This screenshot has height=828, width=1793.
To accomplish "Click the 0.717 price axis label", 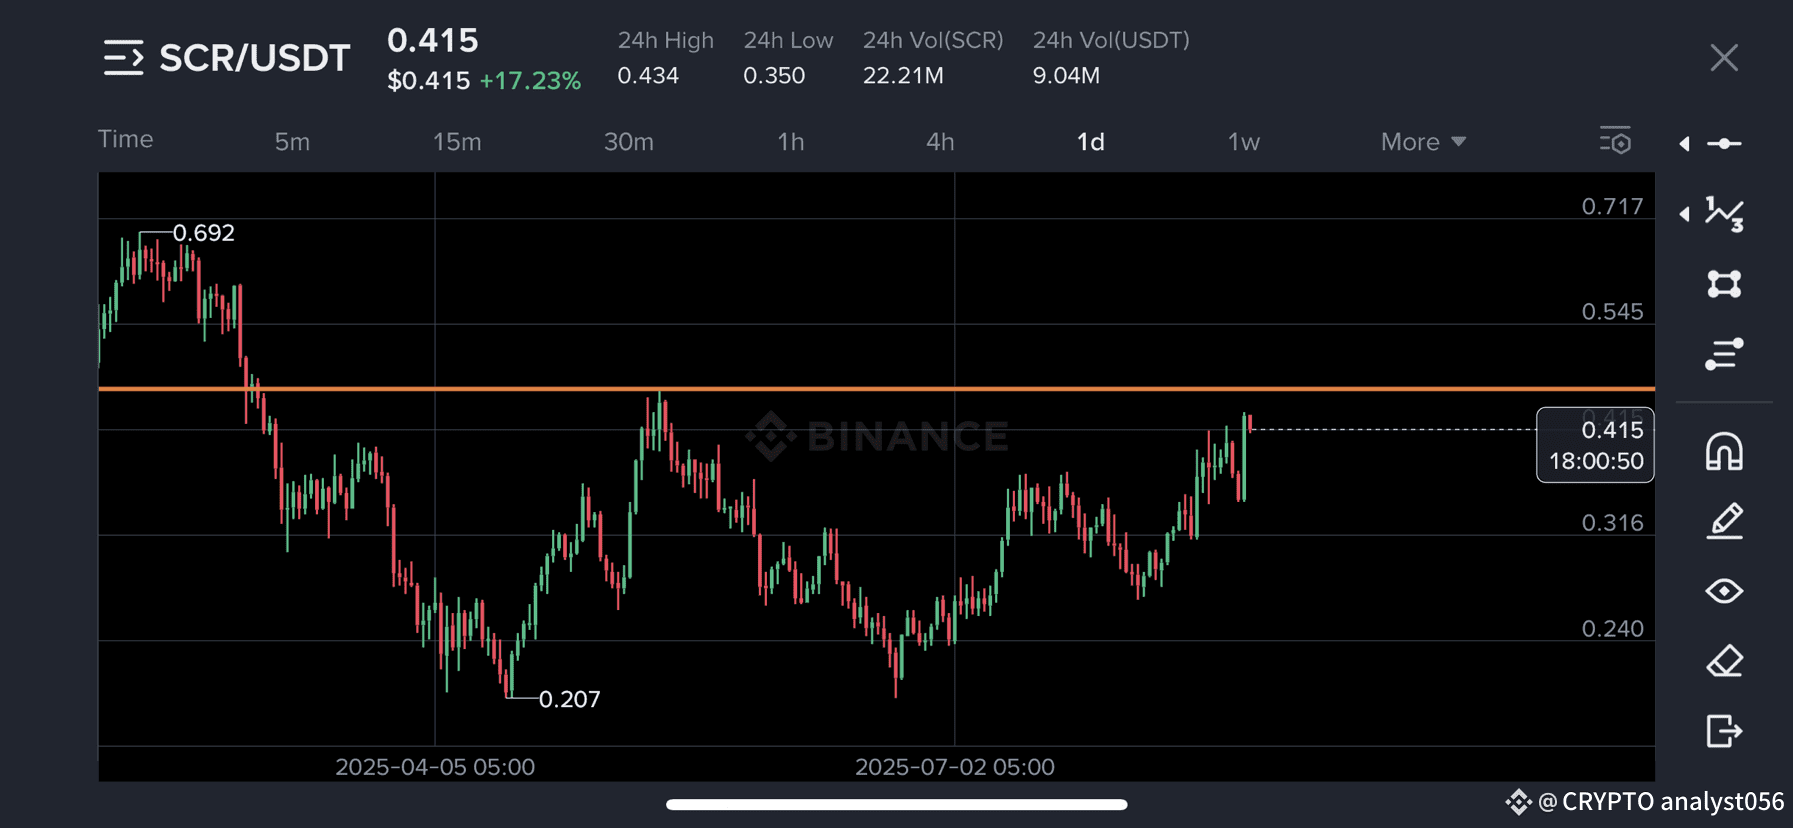I will click(x=1612, y=207).
